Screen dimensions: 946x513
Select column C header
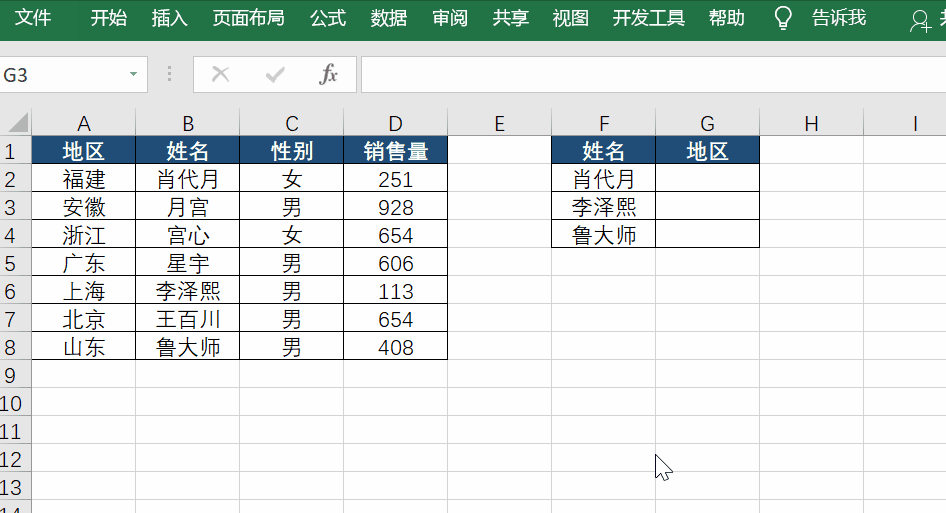tap(291, 123)
